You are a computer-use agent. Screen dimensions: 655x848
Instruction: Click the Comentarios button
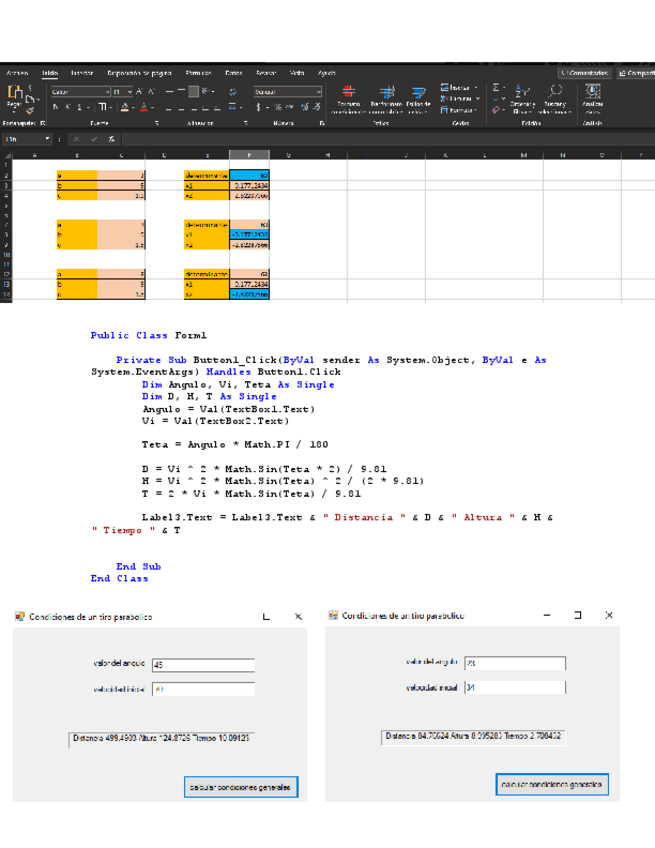[584, 73]
